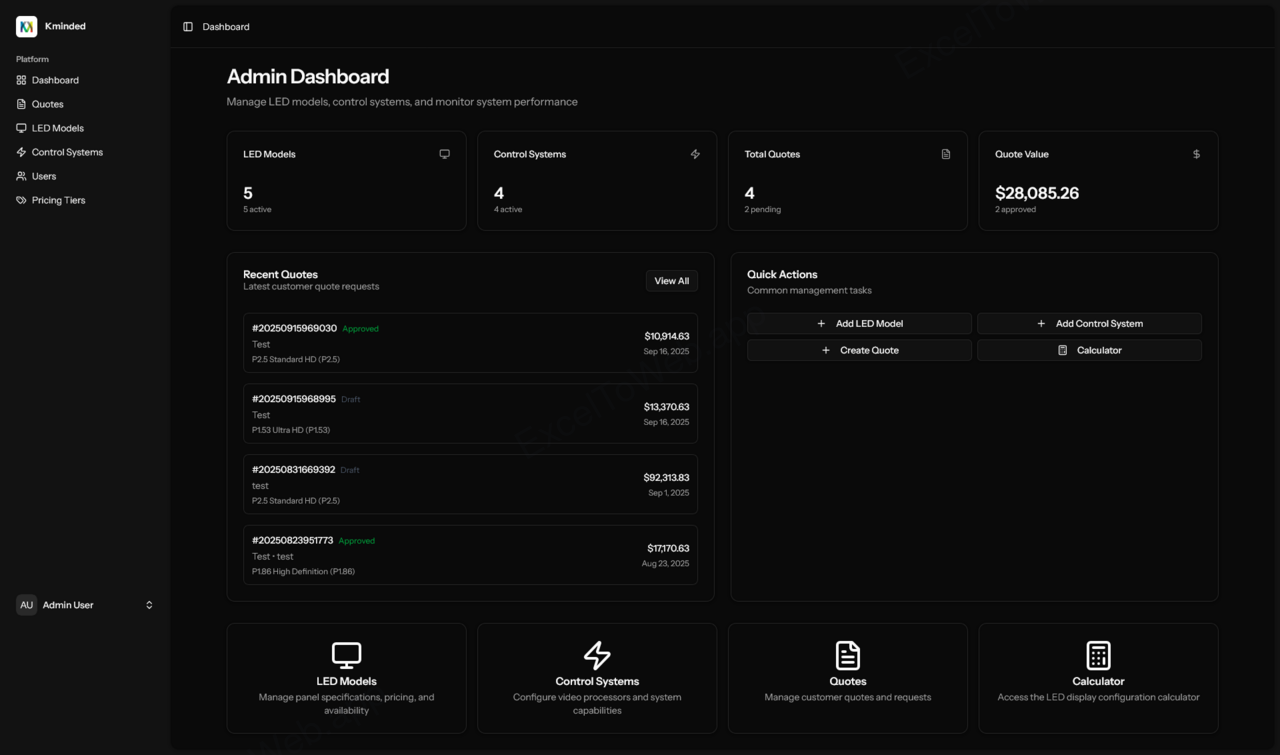Click the LED Models monitor icon in sidebar
1280x755 pixels.
(x=21, y=128)
